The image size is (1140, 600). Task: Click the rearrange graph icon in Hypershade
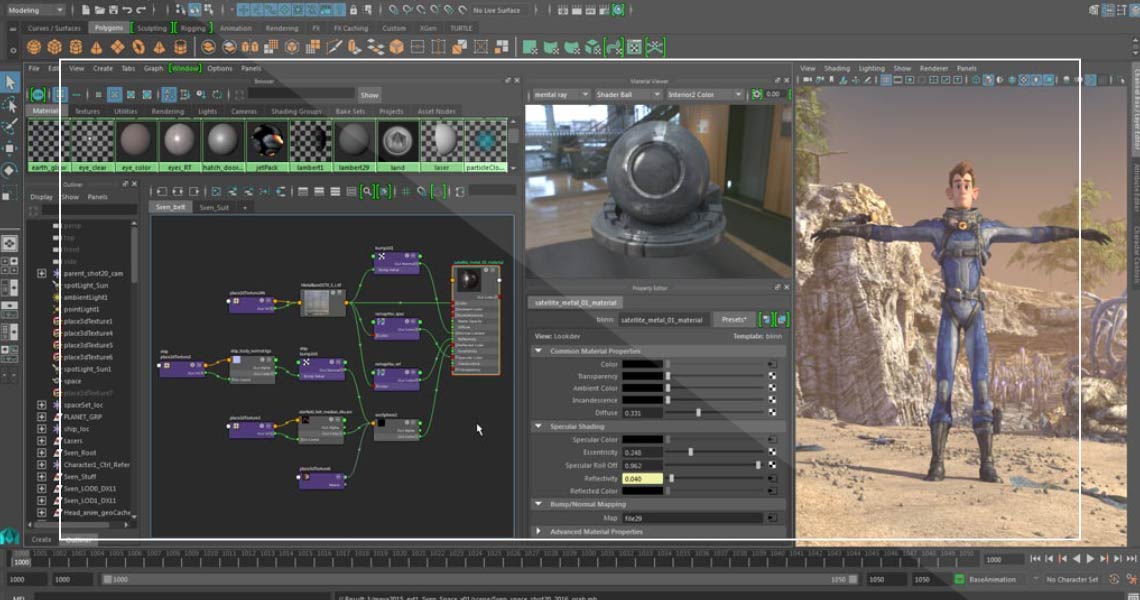(216, 191)
